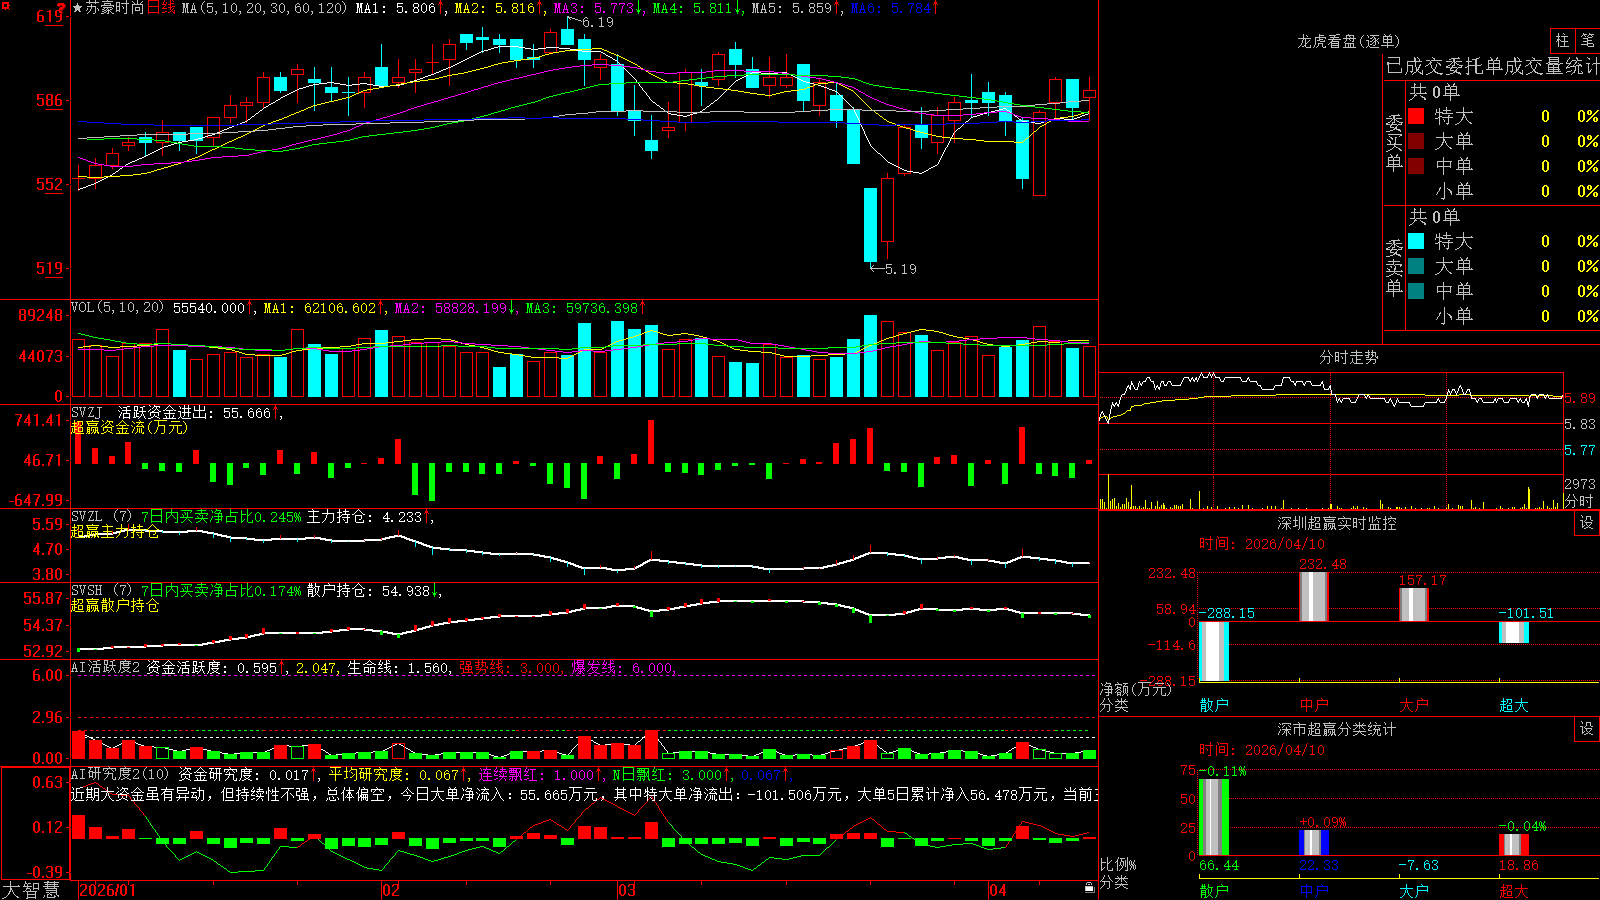Screen dimensions: 1600x900
Task: Click the 超赢资金流(万元) label
Action: [129, 427]
